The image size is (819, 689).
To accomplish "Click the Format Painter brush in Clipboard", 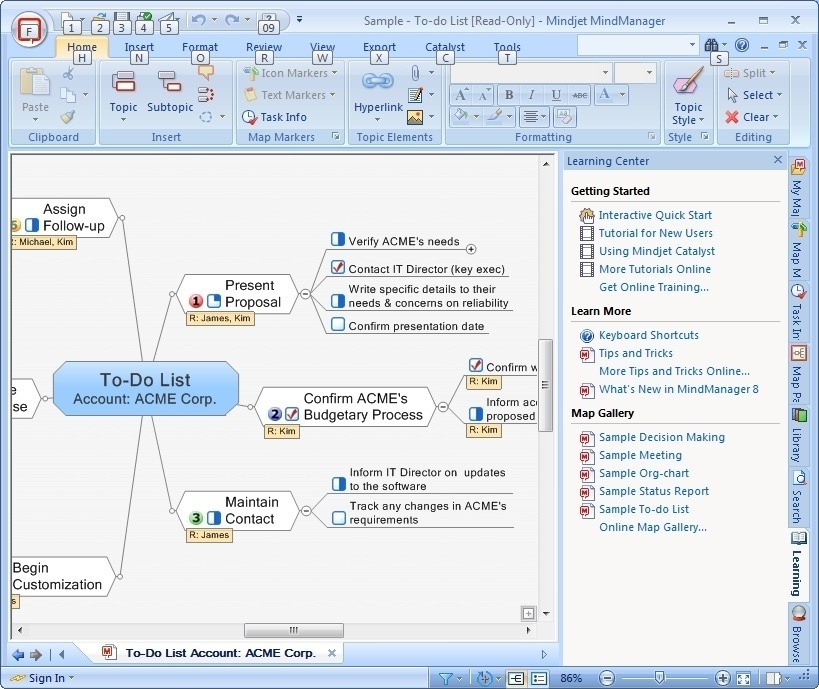I will point(68,117).
